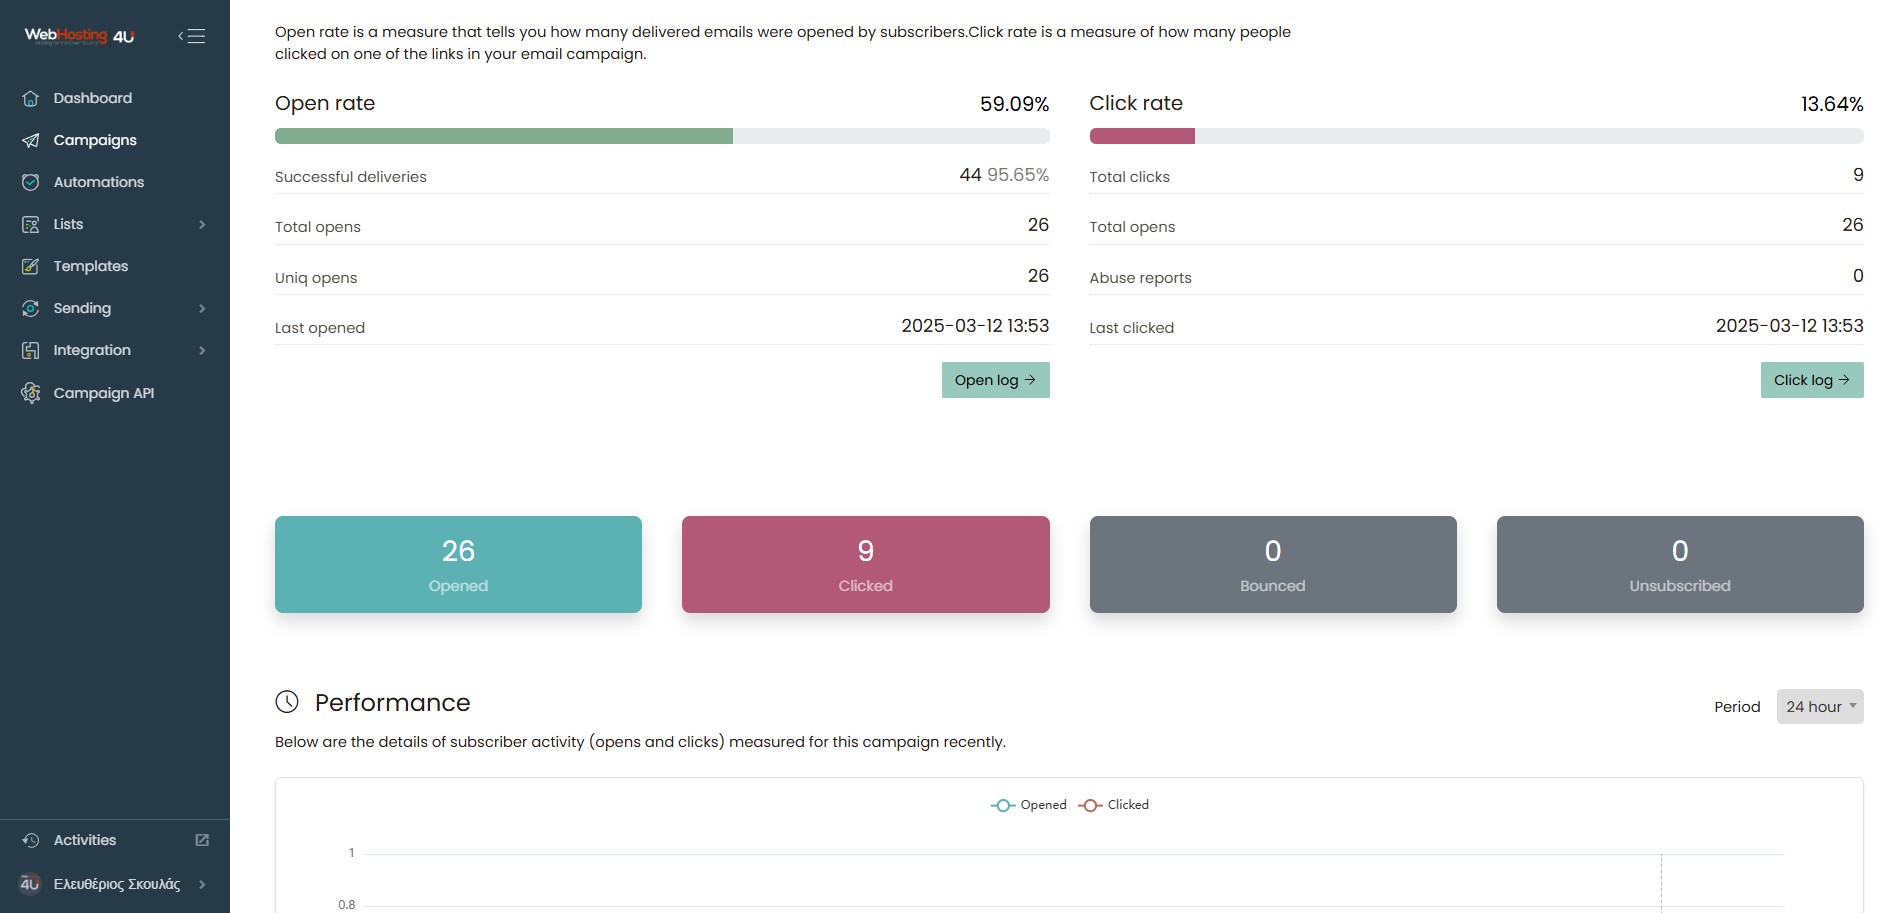Viewport: 1884px width, 913px height.
Task: Click the Campaign API gear icon
Action: 31,393
